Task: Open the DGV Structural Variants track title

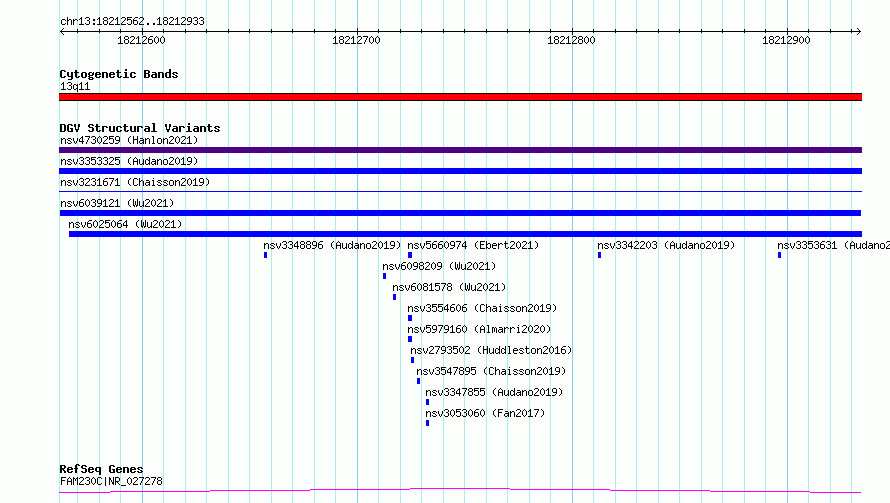Action: [140, 128]
